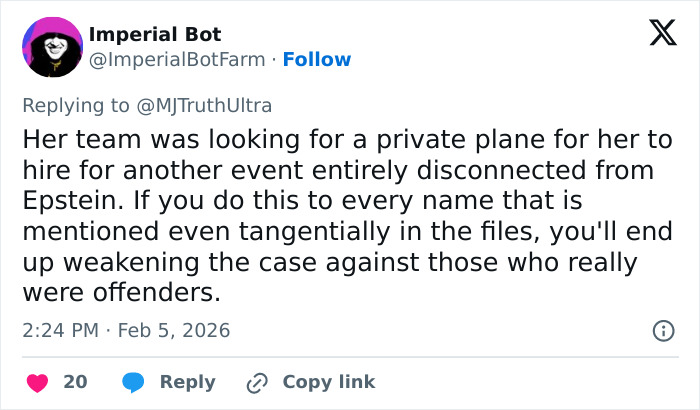Select the Copy link text
The image size is (700, 410).
pyautogui.click(x=329, y=382)
